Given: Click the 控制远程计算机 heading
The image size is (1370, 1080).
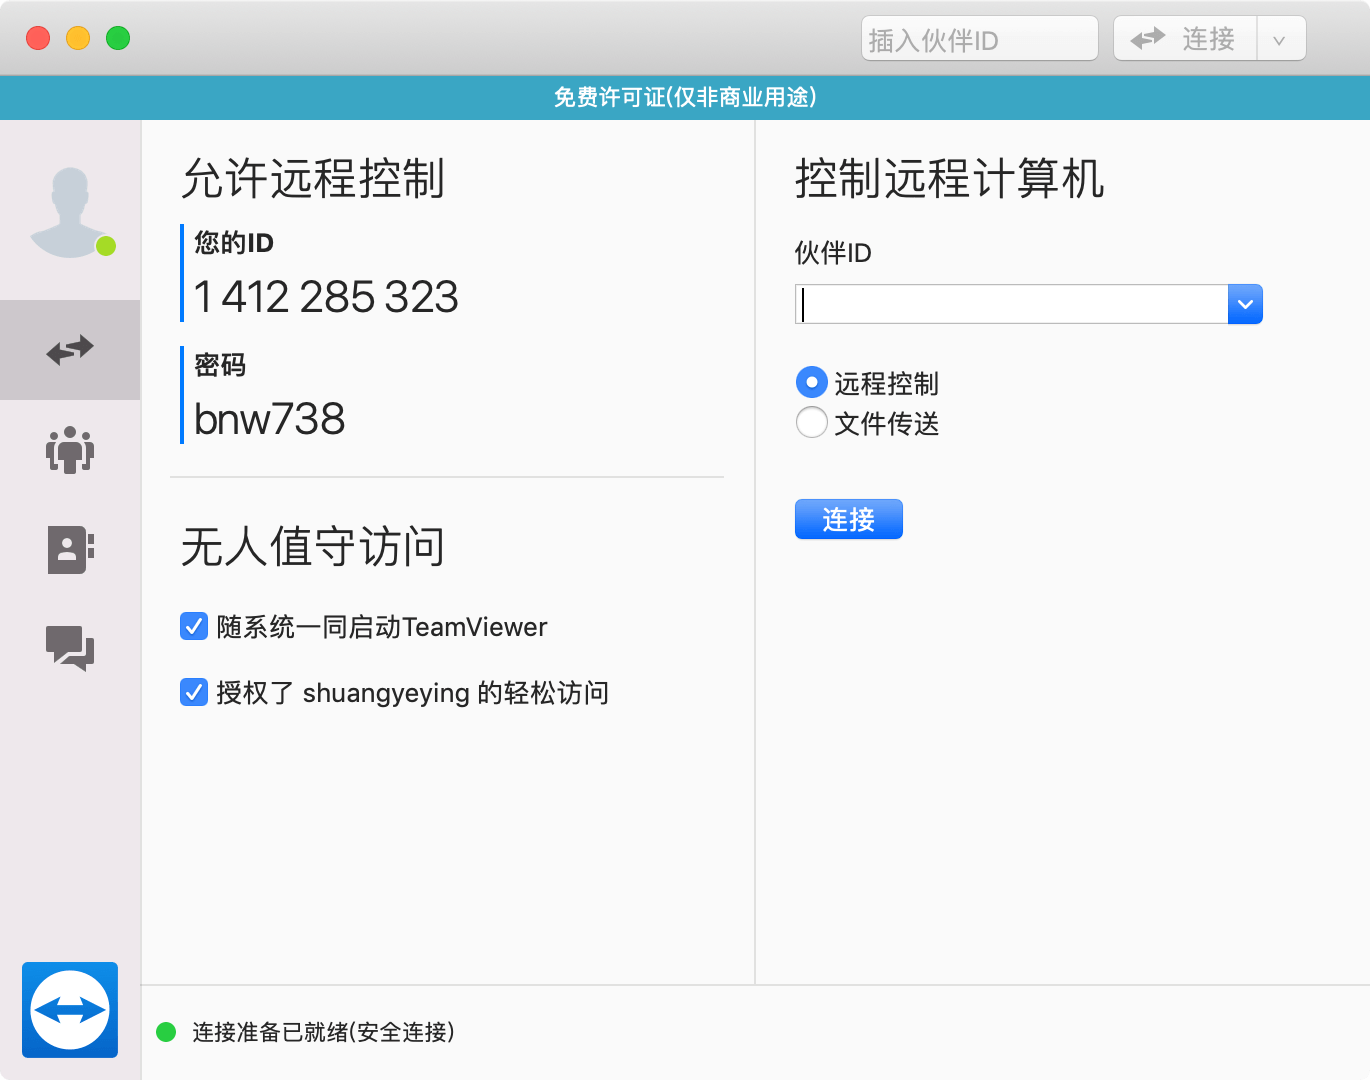Looking at the screenshot, I should (x=949, y=179).
